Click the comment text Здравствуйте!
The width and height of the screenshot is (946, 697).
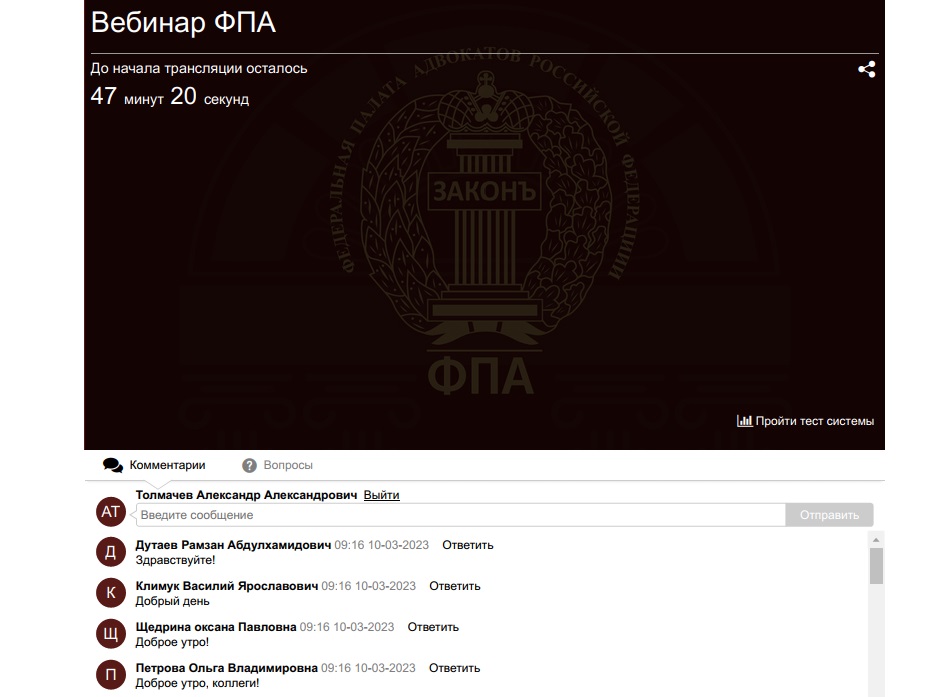(175, 560)
